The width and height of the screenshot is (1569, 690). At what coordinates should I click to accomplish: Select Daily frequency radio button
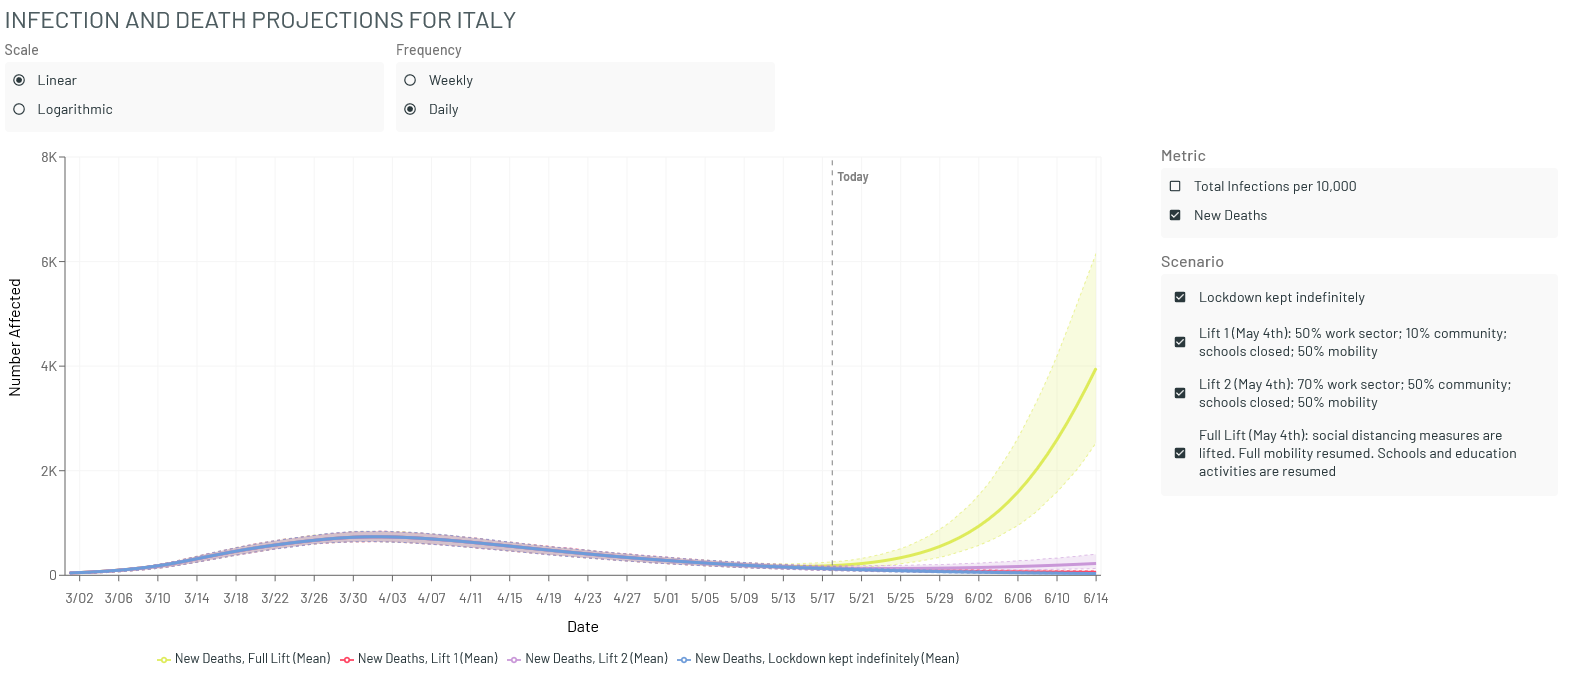[410, 109]
